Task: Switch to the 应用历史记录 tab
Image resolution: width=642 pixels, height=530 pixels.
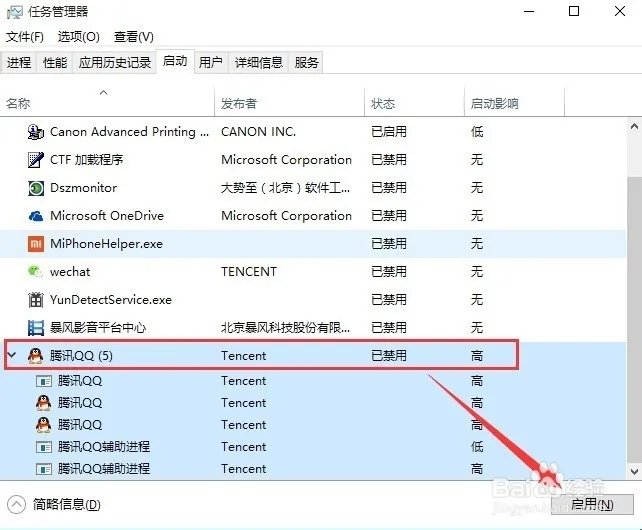Action: coord(114,62)
